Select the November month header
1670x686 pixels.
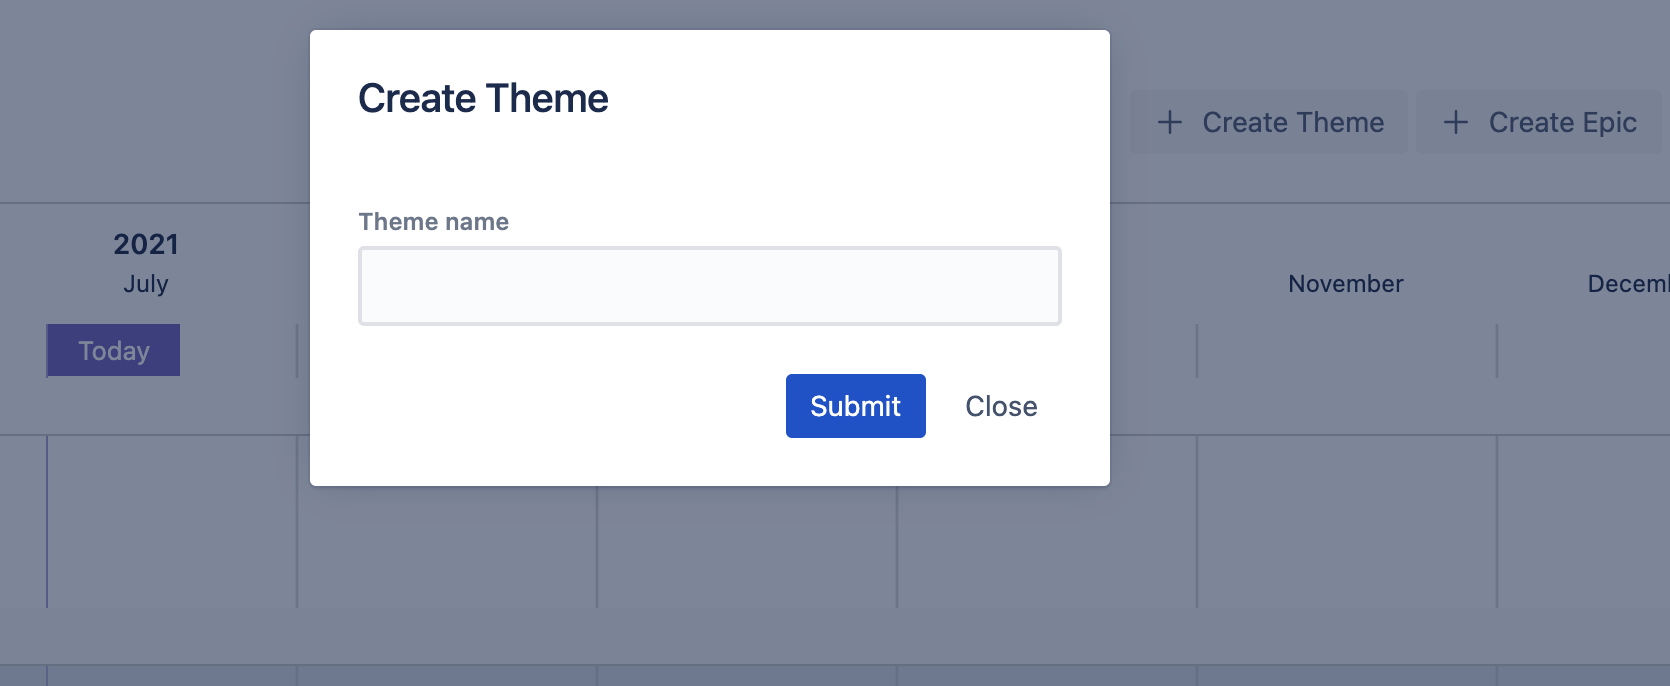pos(1345,284)
